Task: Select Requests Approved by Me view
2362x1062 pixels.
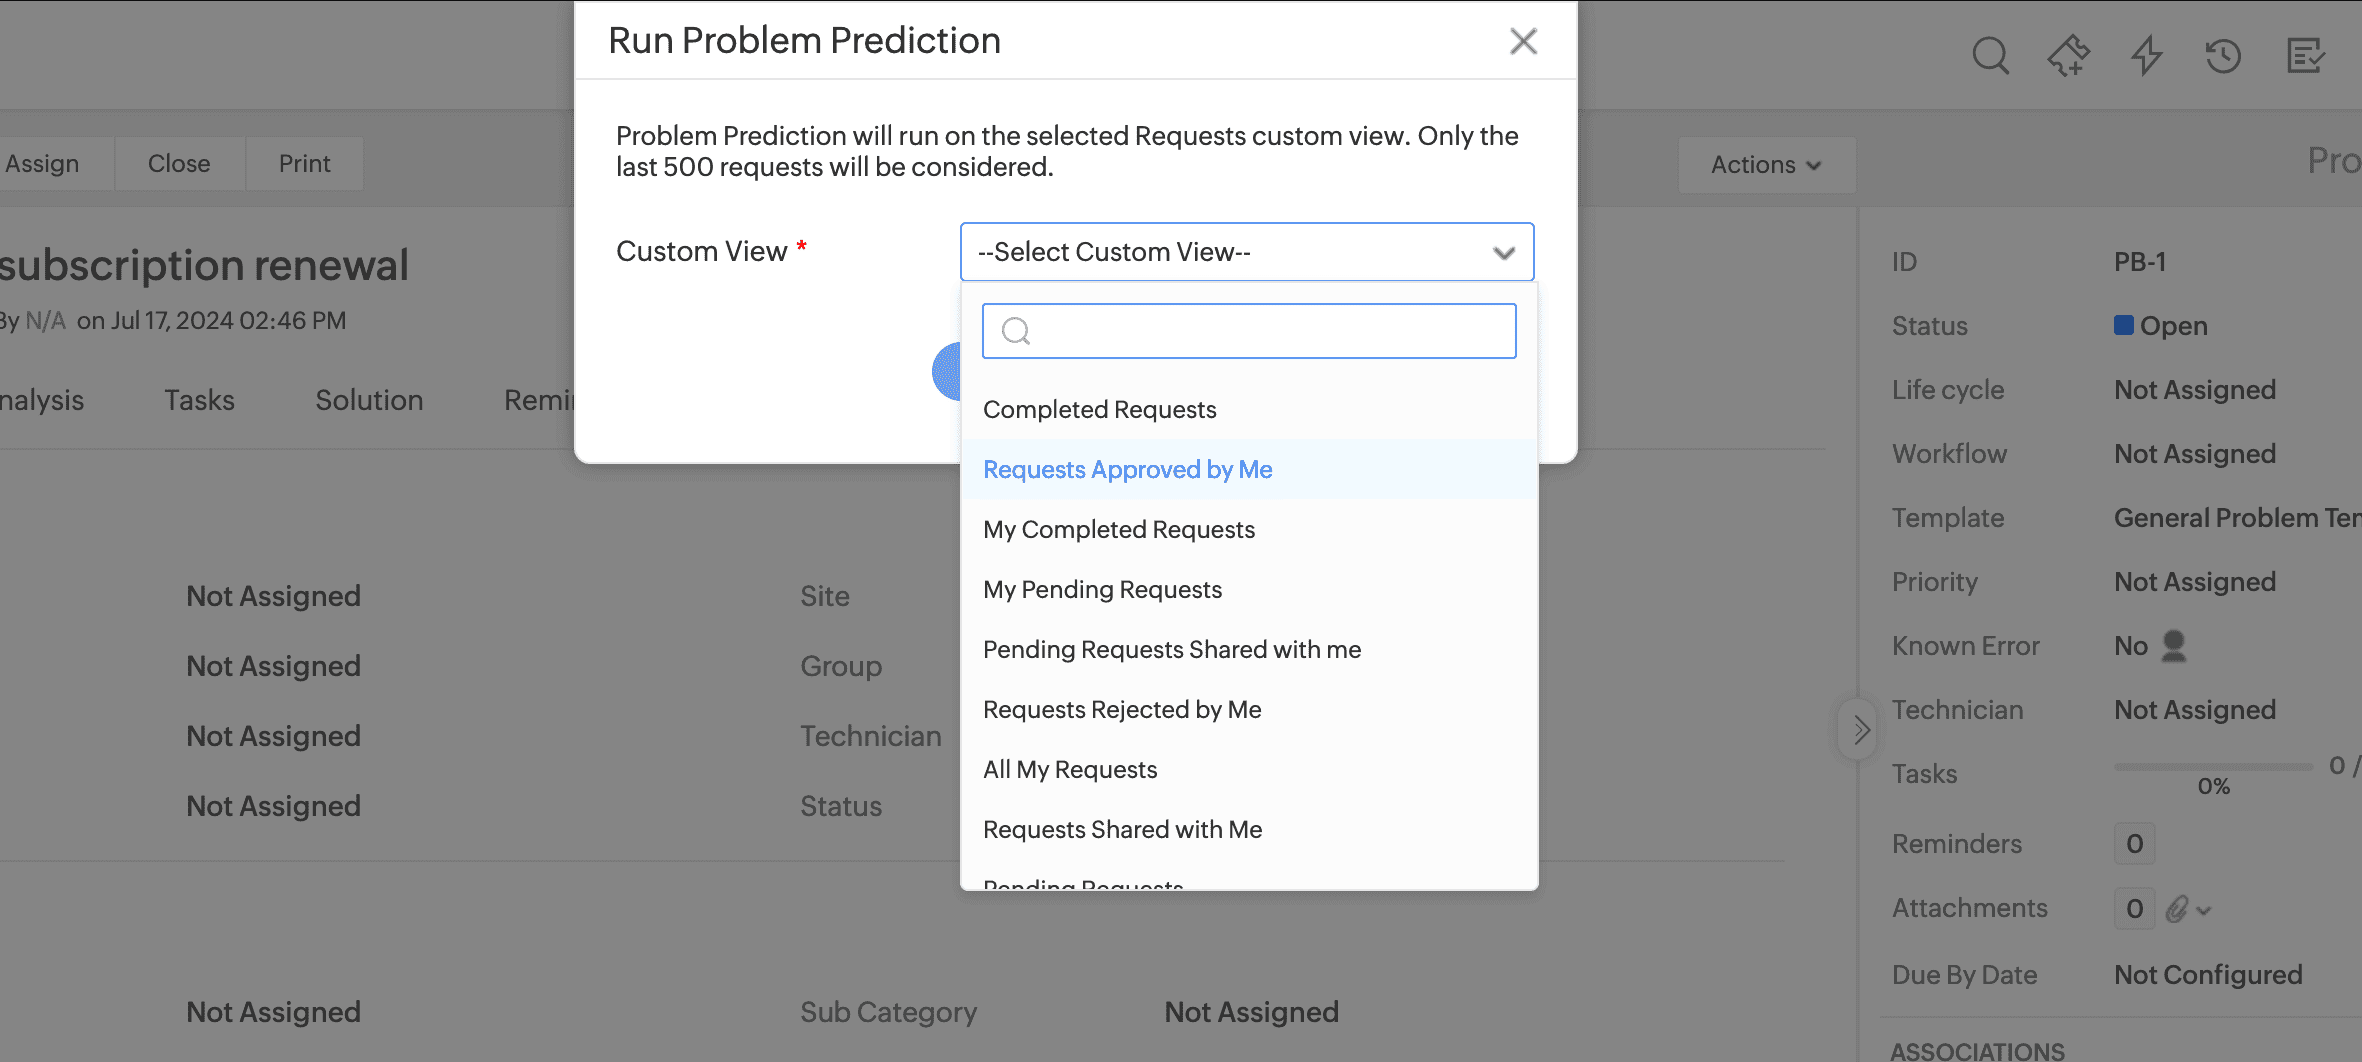Action: click(x=1128, y=469)
